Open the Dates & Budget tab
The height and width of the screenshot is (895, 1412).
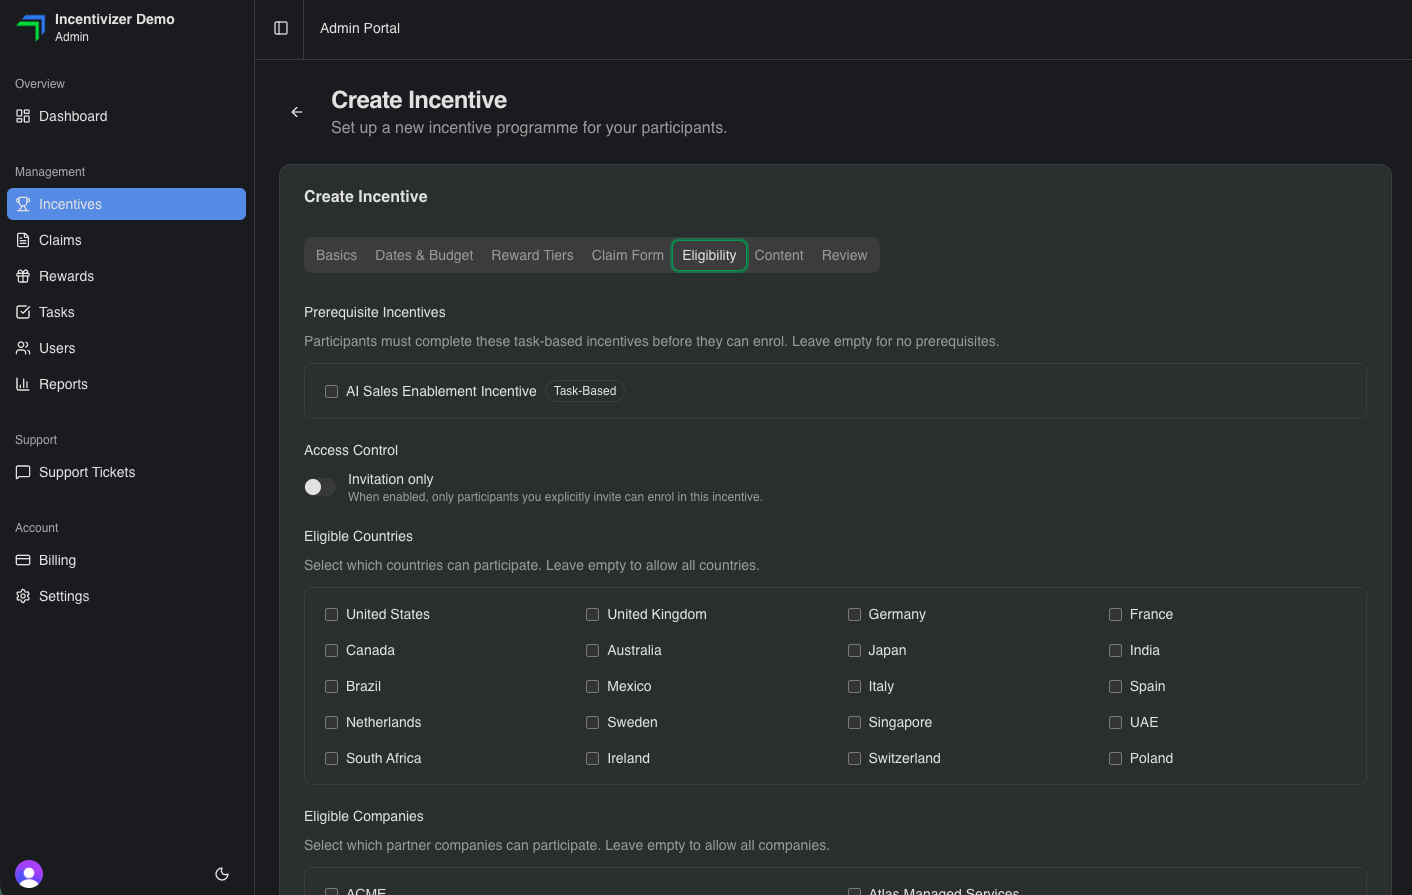424,255
